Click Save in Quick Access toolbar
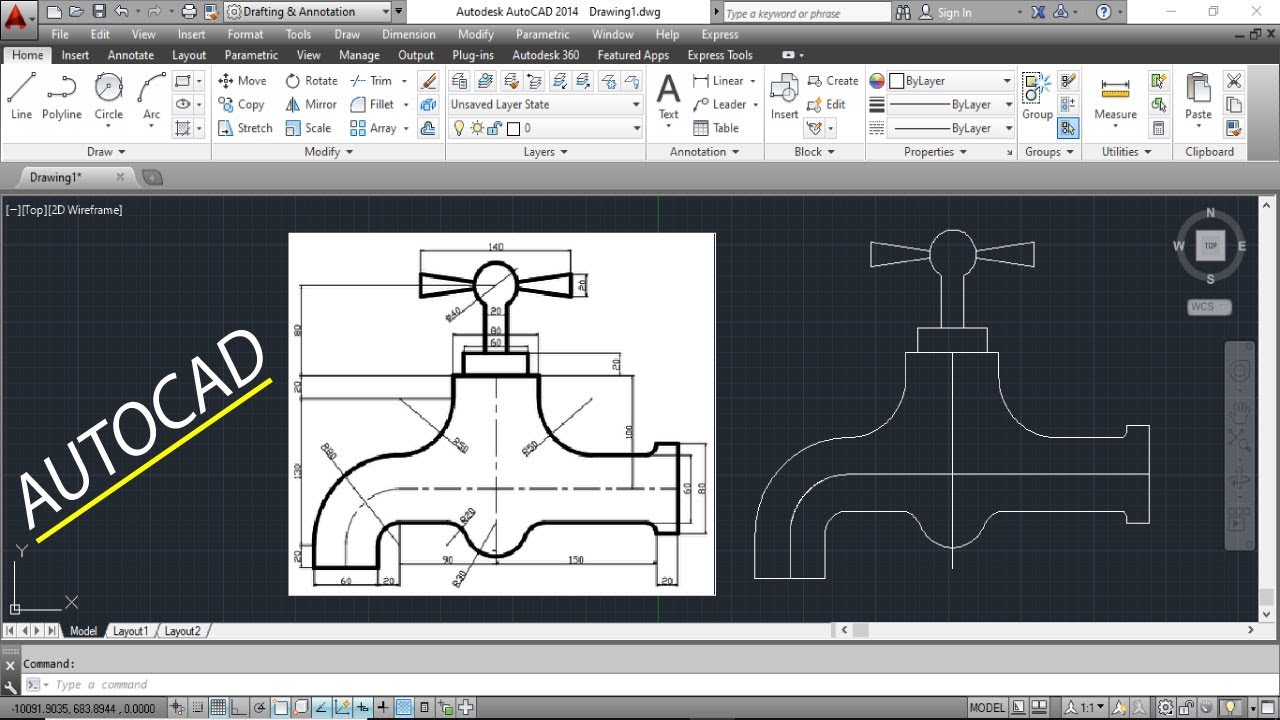1280x720 pixels. 99,12
